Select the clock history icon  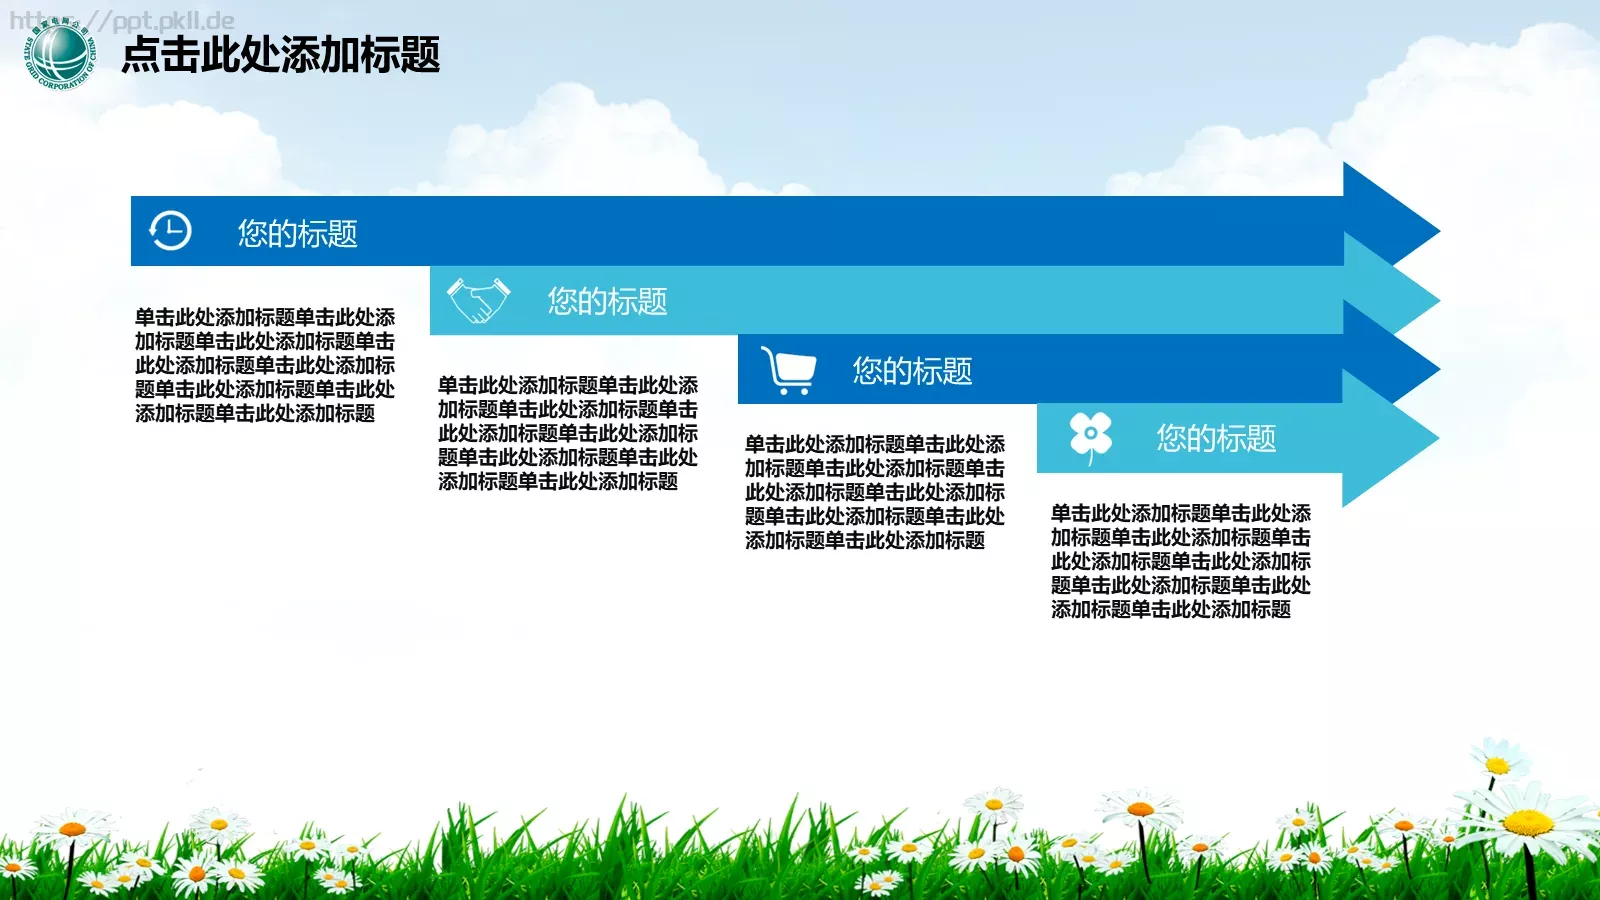tap(170, 231)
